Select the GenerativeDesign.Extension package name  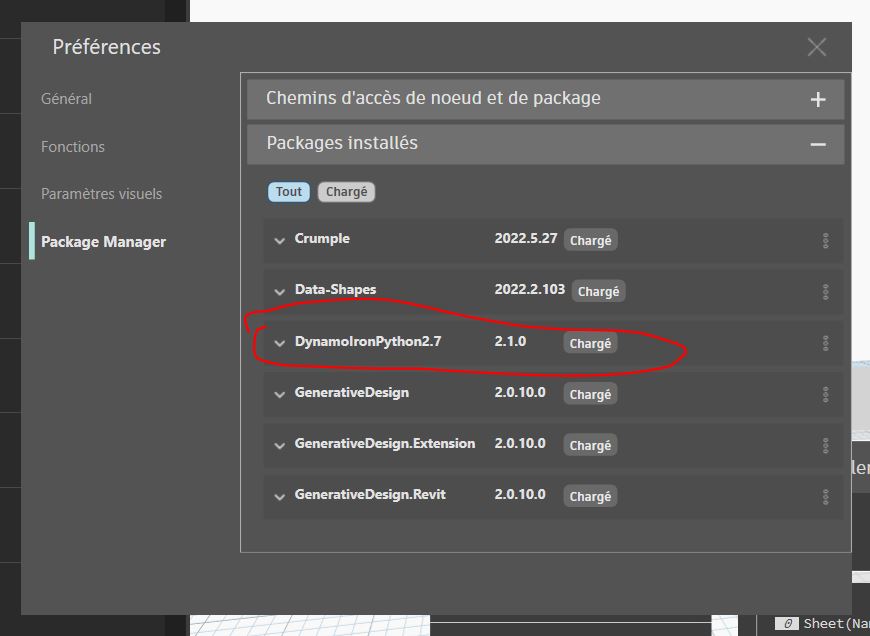(385, 443)
